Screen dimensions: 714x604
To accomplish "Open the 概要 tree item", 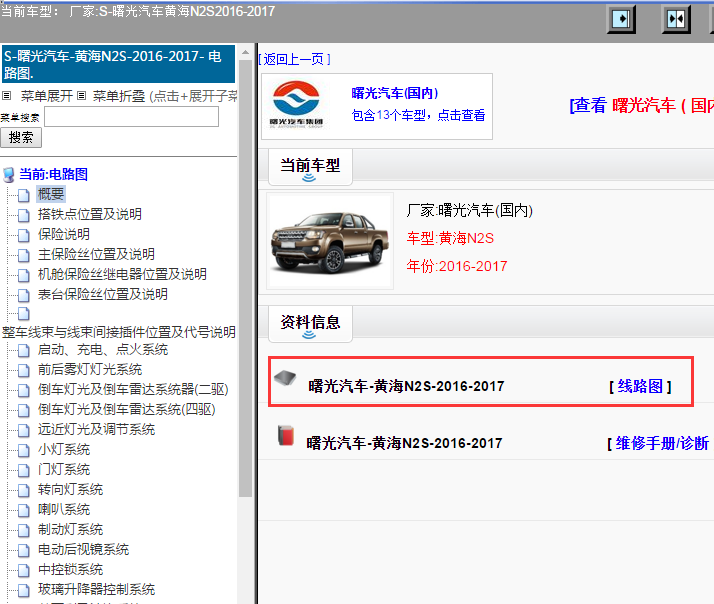I will click(51, 194).
